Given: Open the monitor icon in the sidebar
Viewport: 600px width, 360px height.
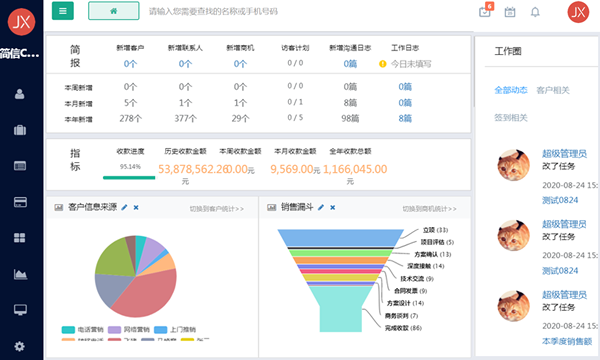Looking at the screenshot, I should pos(20,310).
